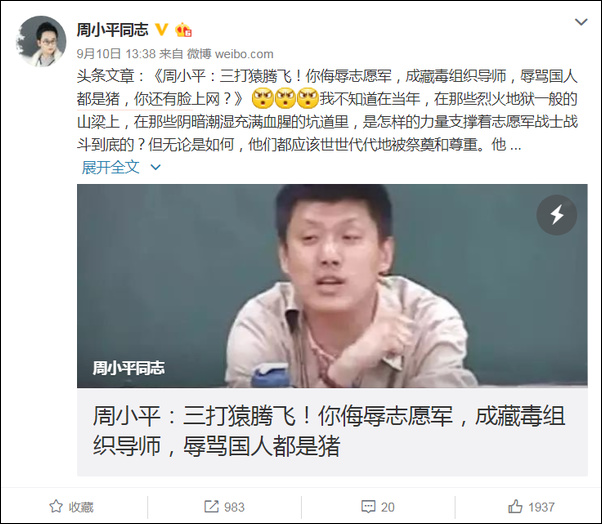Image resolution: width=602 pixels, height=524 pixels.
Task: Click the orange verified V badge
Action: [x=162, y=30]
